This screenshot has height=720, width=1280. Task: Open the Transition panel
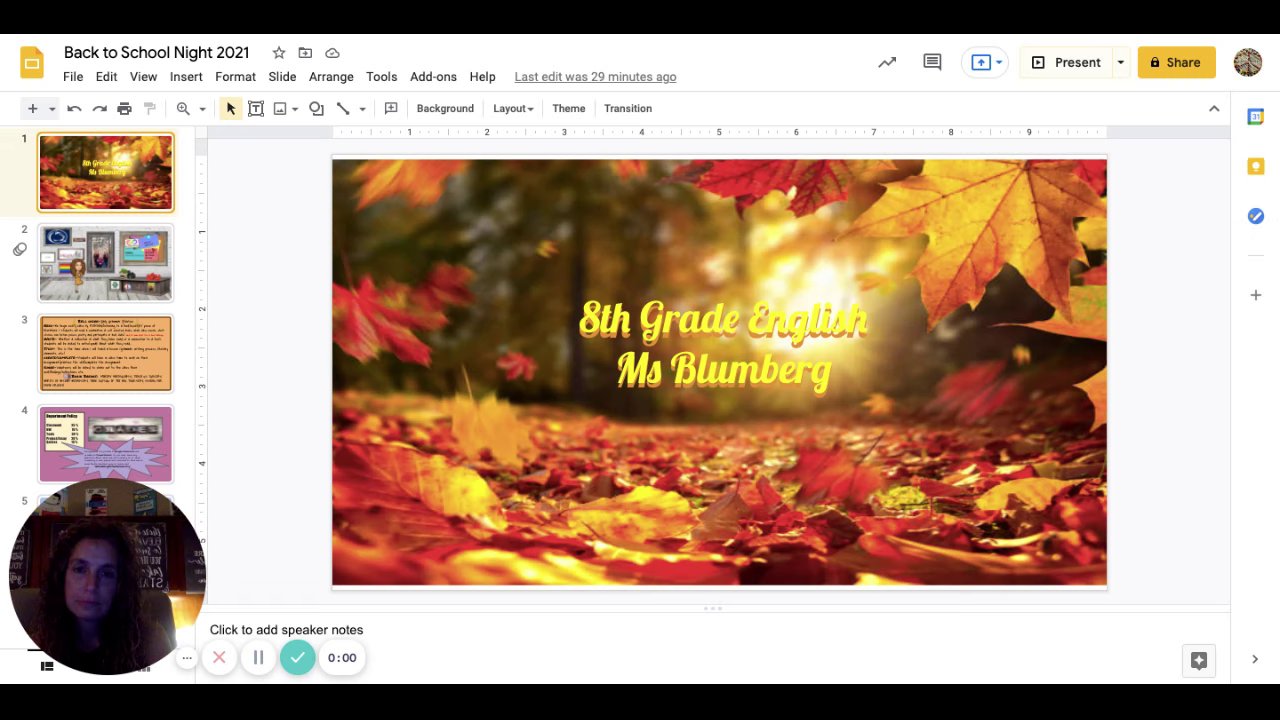(628, 108)
